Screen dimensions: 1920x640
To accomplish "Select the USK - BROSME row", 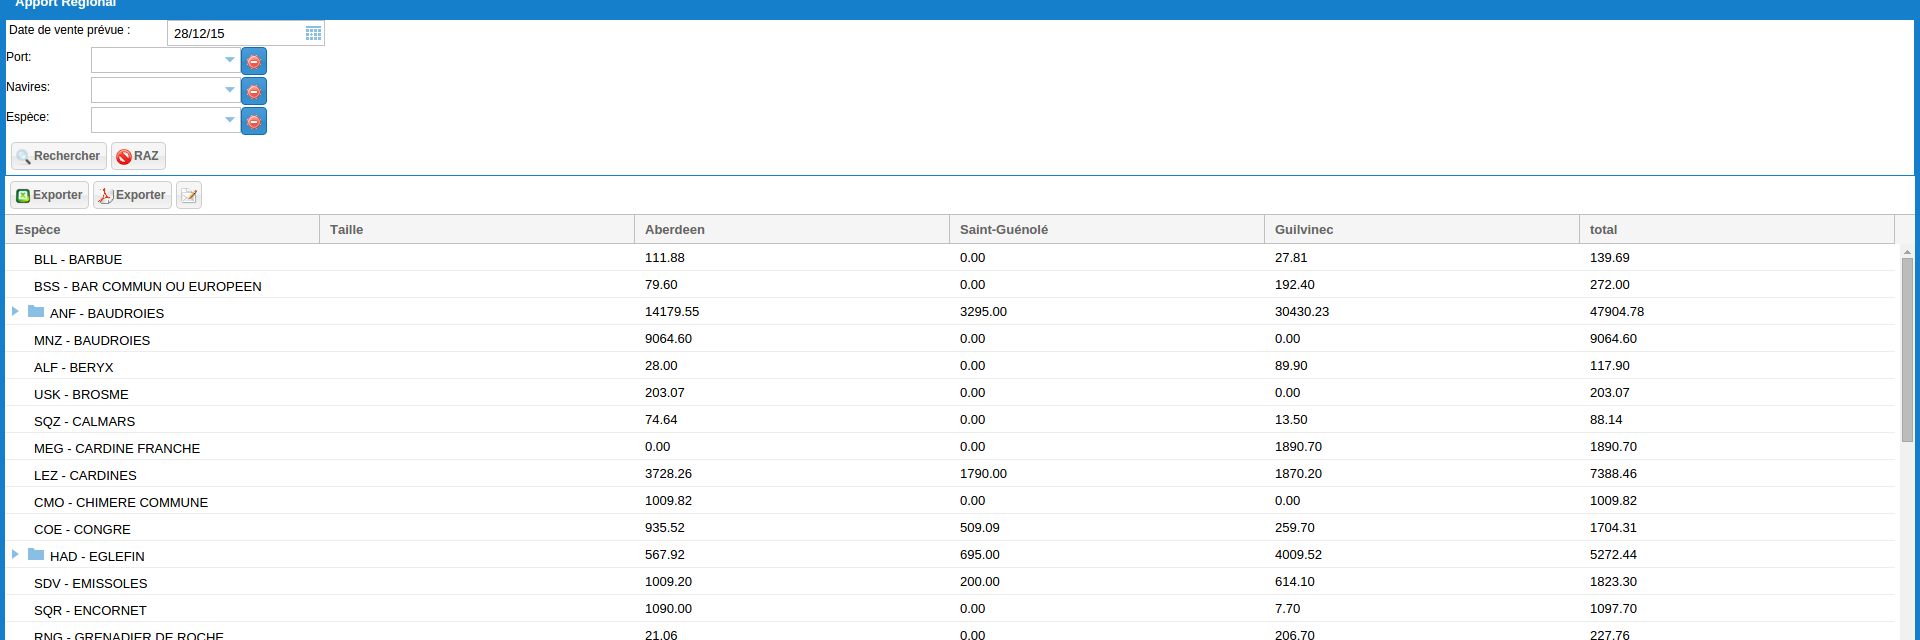I will [x=950, y=393].
